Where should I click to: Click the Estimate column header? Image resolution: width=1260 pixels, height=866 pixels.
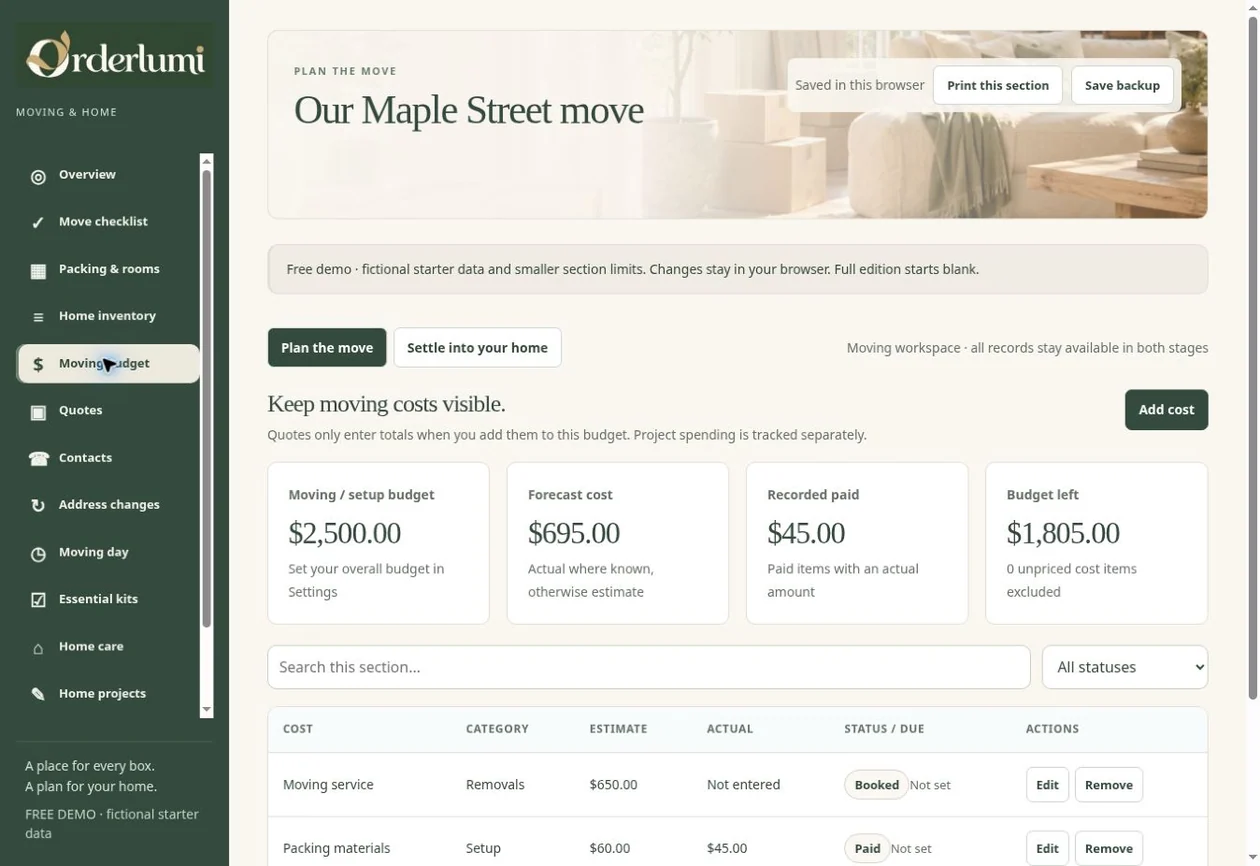pos(618,729)
